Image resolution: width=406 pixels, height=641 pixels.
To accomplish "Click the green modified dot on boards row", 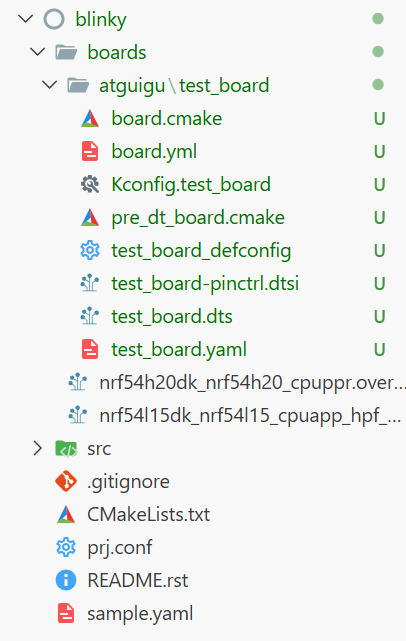I will tap(378, 52).
